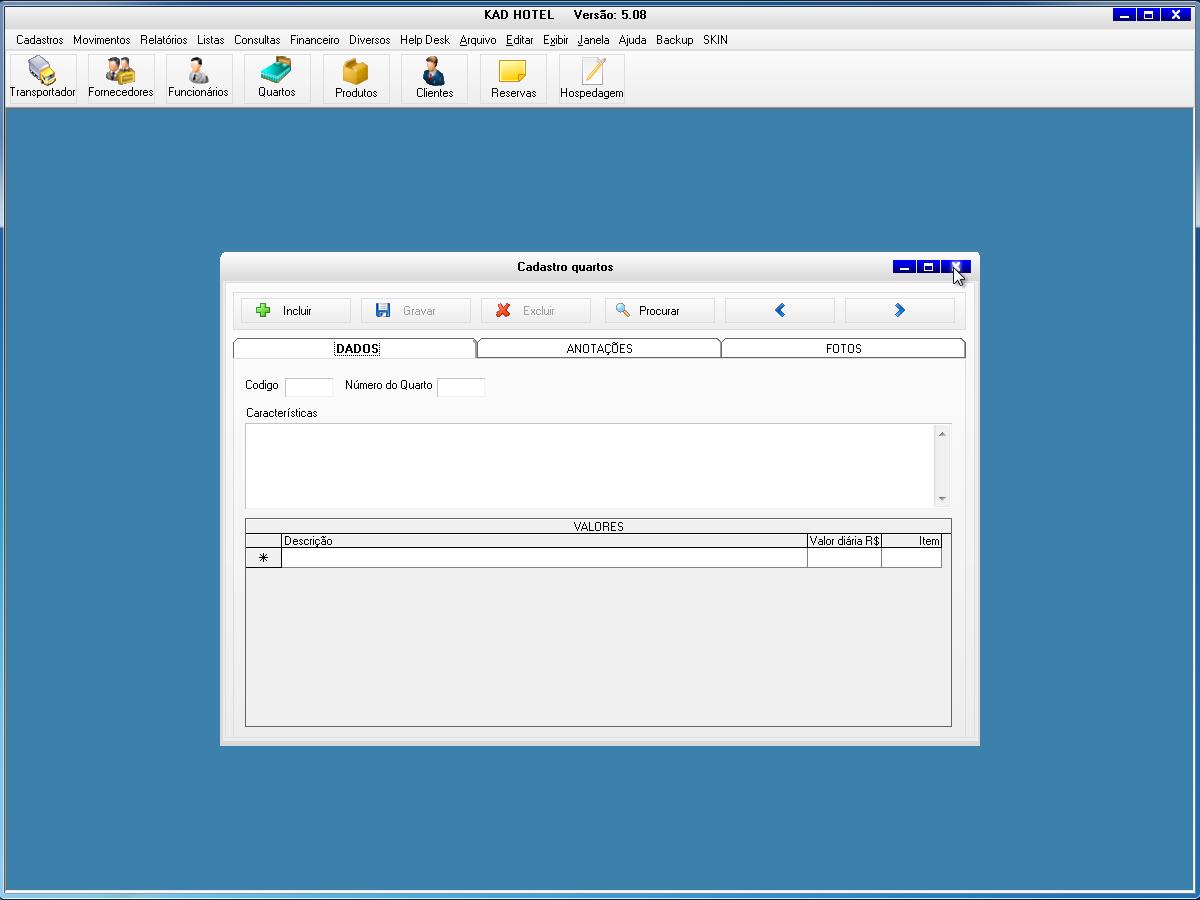Open the Arquivo menu

pos(478,40)
